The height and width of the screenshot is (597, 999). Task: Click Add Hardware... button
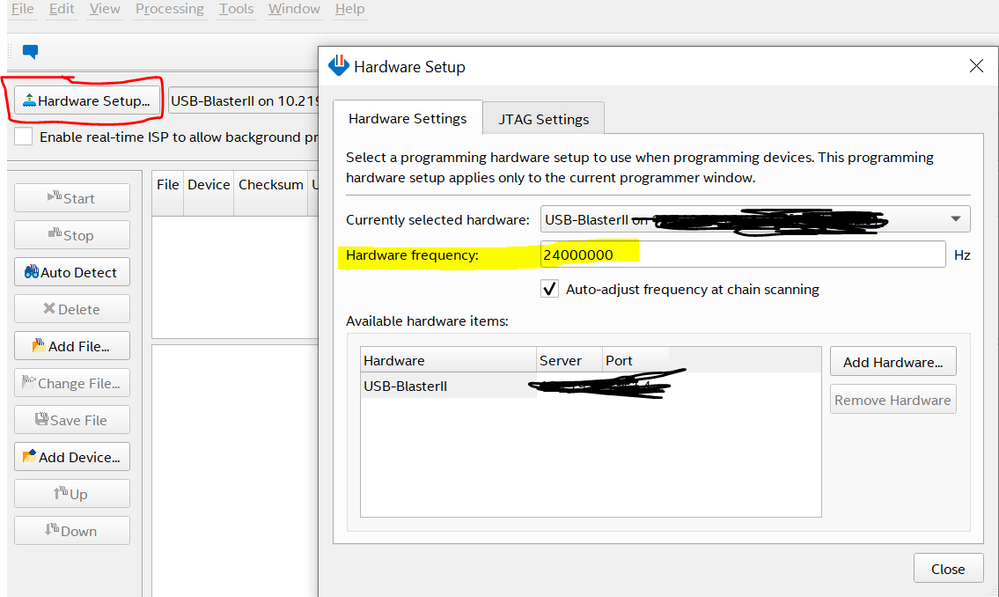pyautogui.click(x=893, y=362)
